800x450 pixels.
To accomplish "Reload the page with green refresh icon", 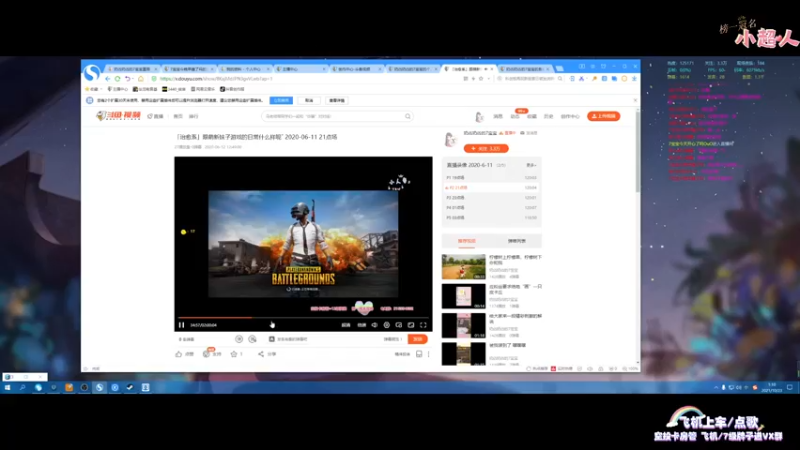I will pyautogui.click(x=117, y=79).
